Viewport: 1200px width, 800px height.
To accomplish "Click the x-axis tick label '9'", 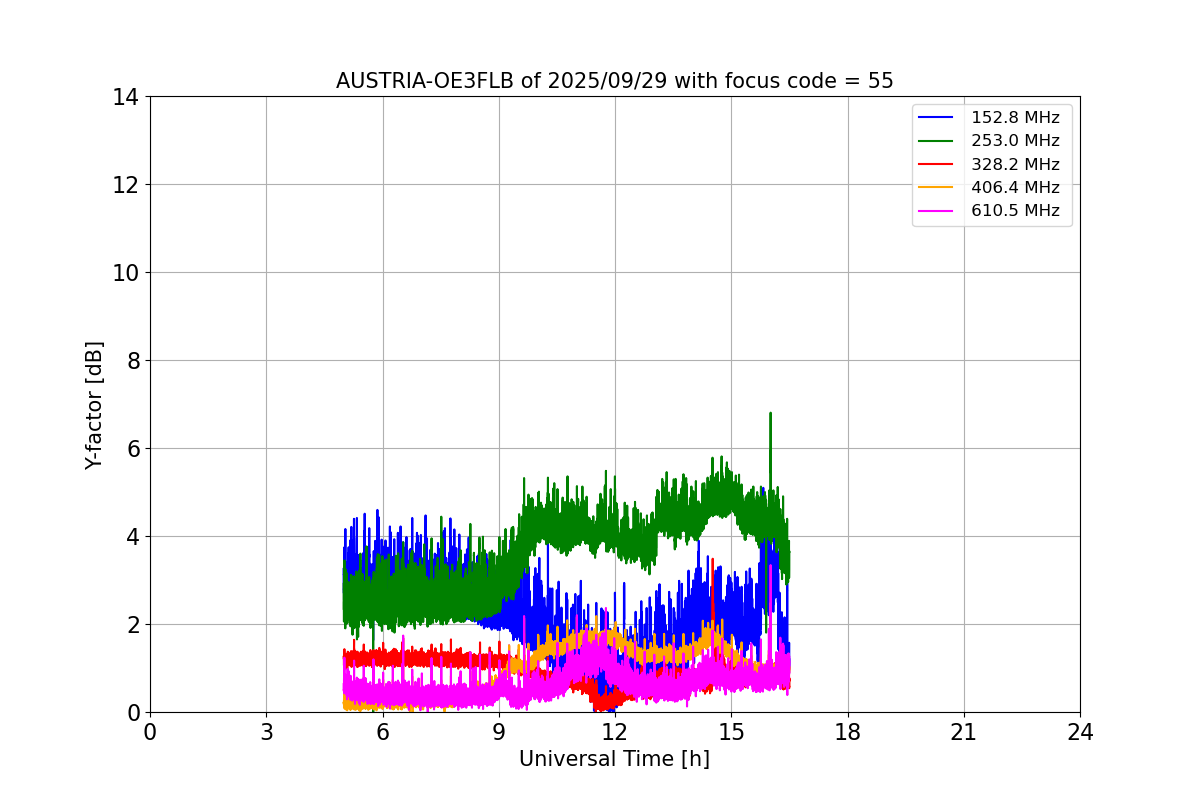I will (x=499, y=732).
